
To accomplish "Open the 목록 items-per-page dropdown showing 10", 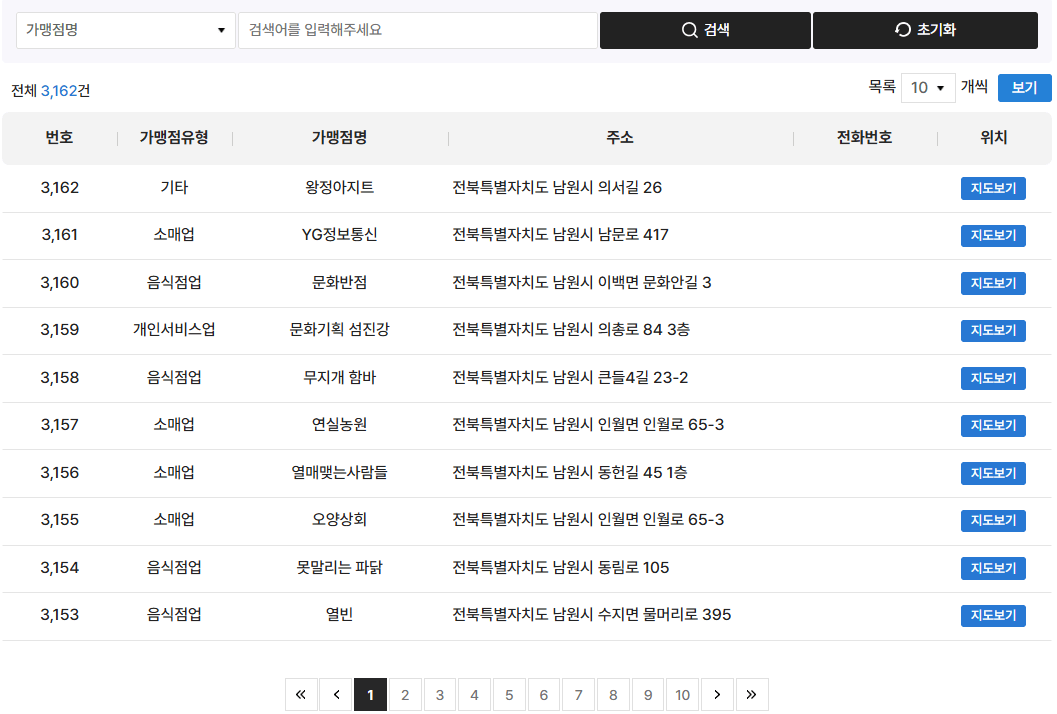I will point(928,88).
